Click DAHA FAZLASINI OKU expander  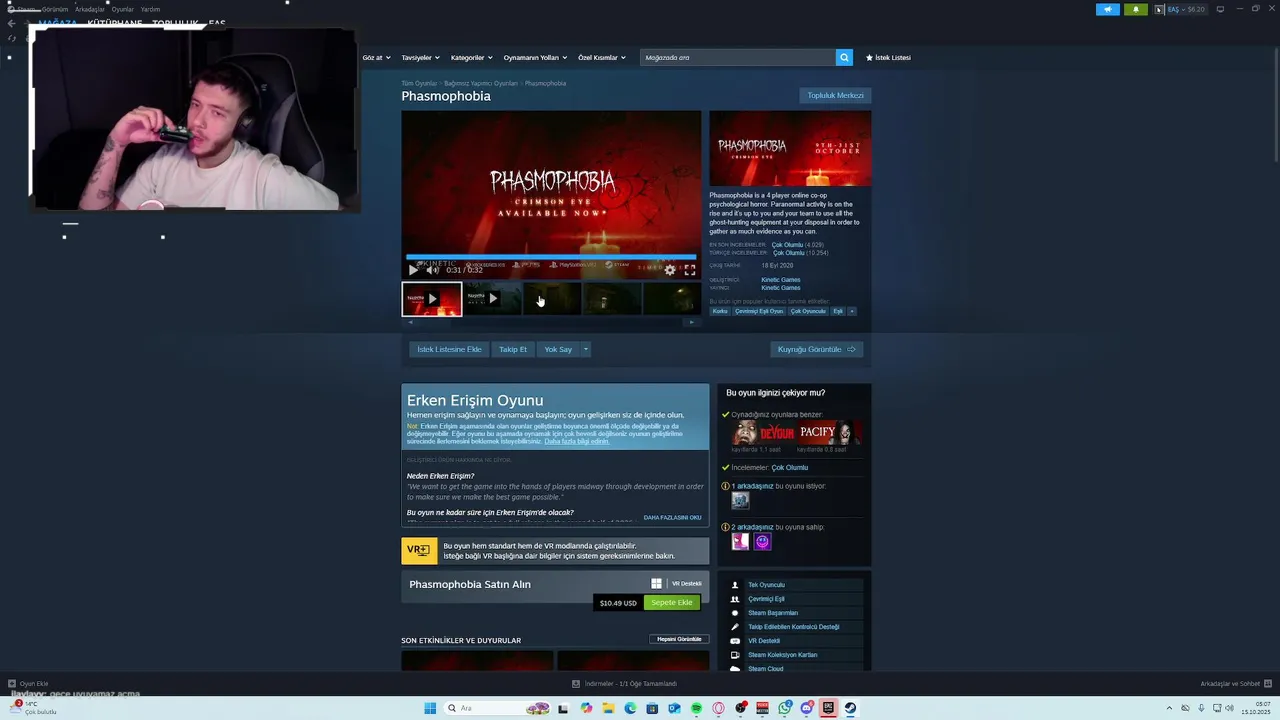click(672, 518)
